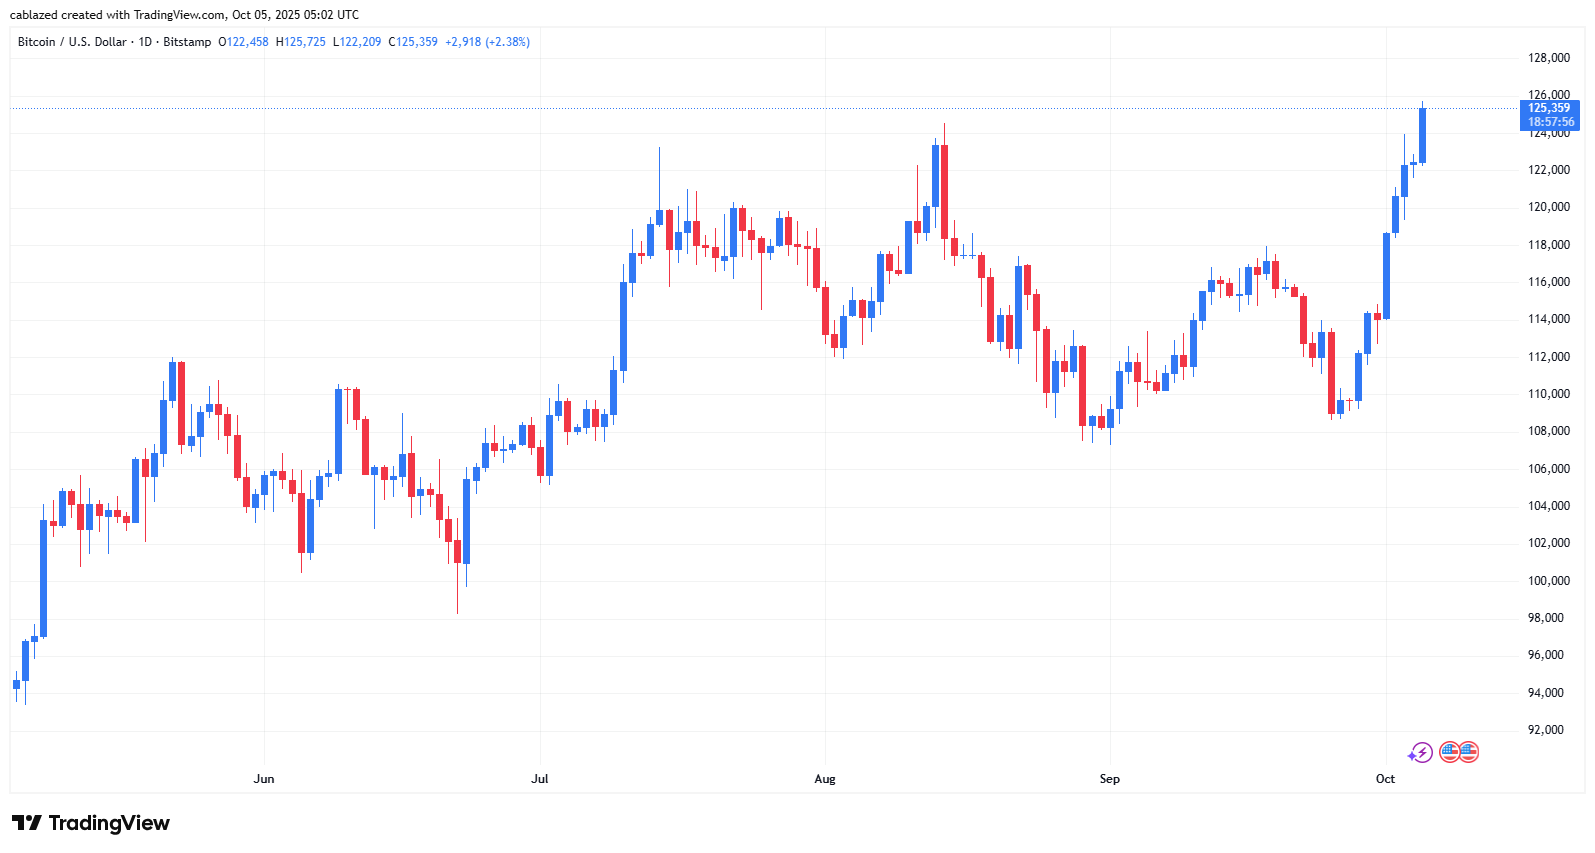Click the open value O122,458
1595x853 pixels.
coord(243,42)
